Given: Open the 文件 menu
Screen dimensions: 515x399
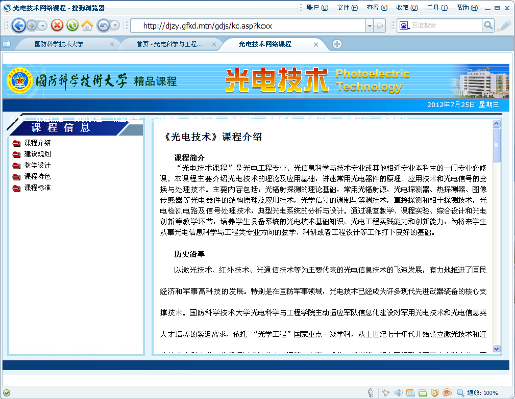Looking at the screenshot, I should pos(347,7).
